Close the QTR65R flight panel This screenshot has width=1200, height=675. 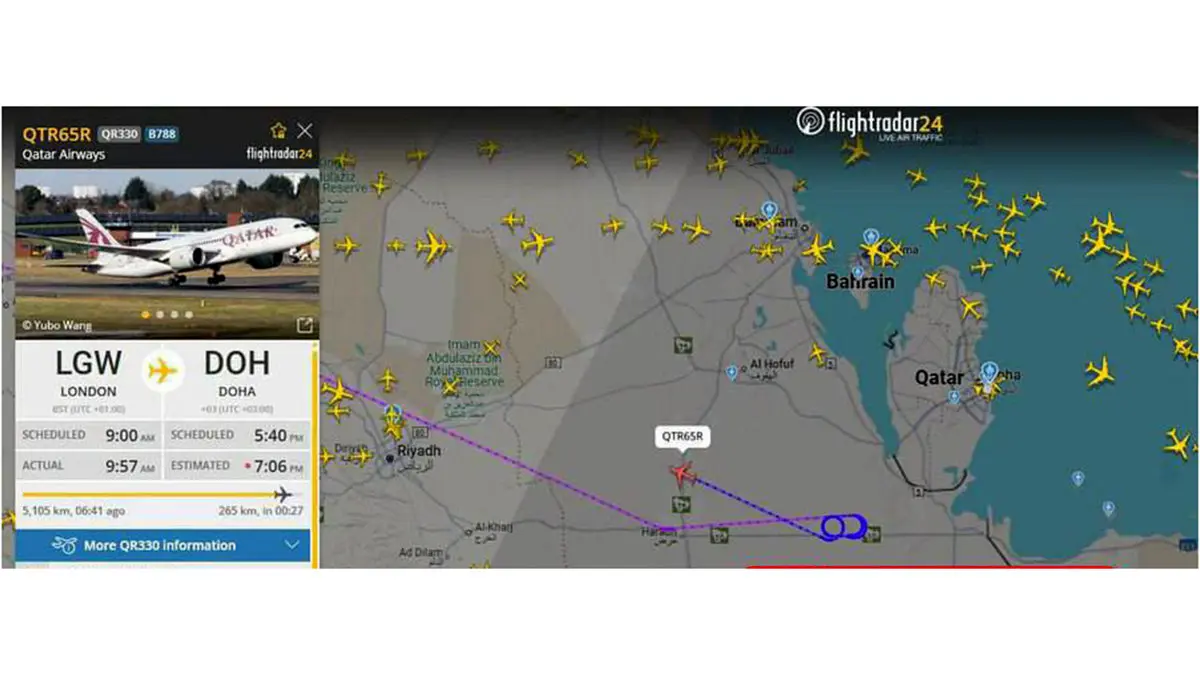pyautogui.click(x=305, y=131)
